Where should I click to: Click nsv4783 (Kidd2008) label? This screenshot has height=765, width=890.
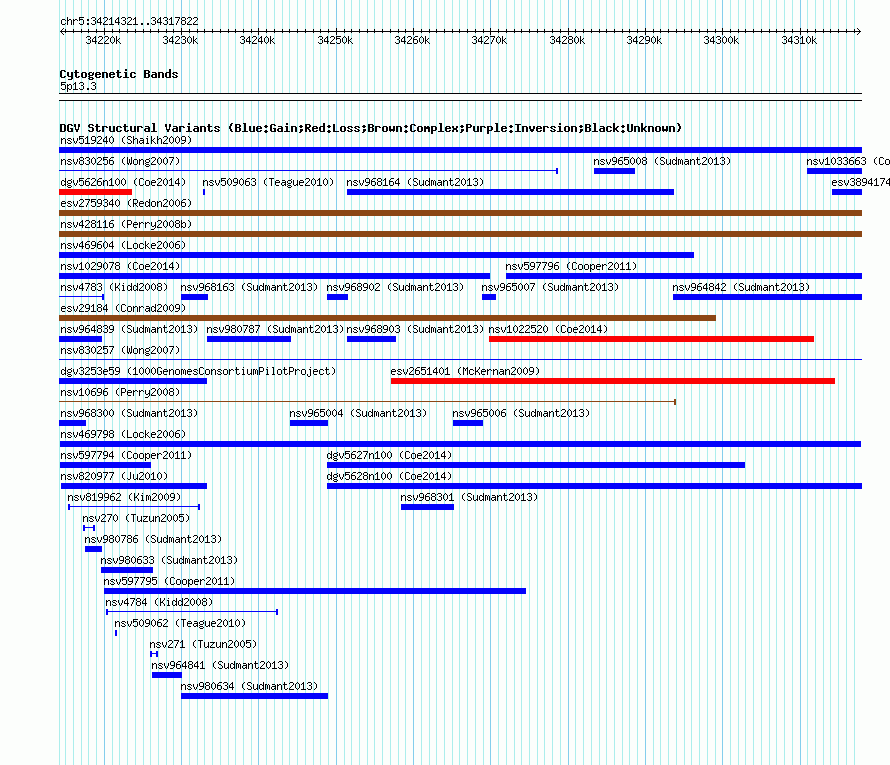(x=114, y=287)
